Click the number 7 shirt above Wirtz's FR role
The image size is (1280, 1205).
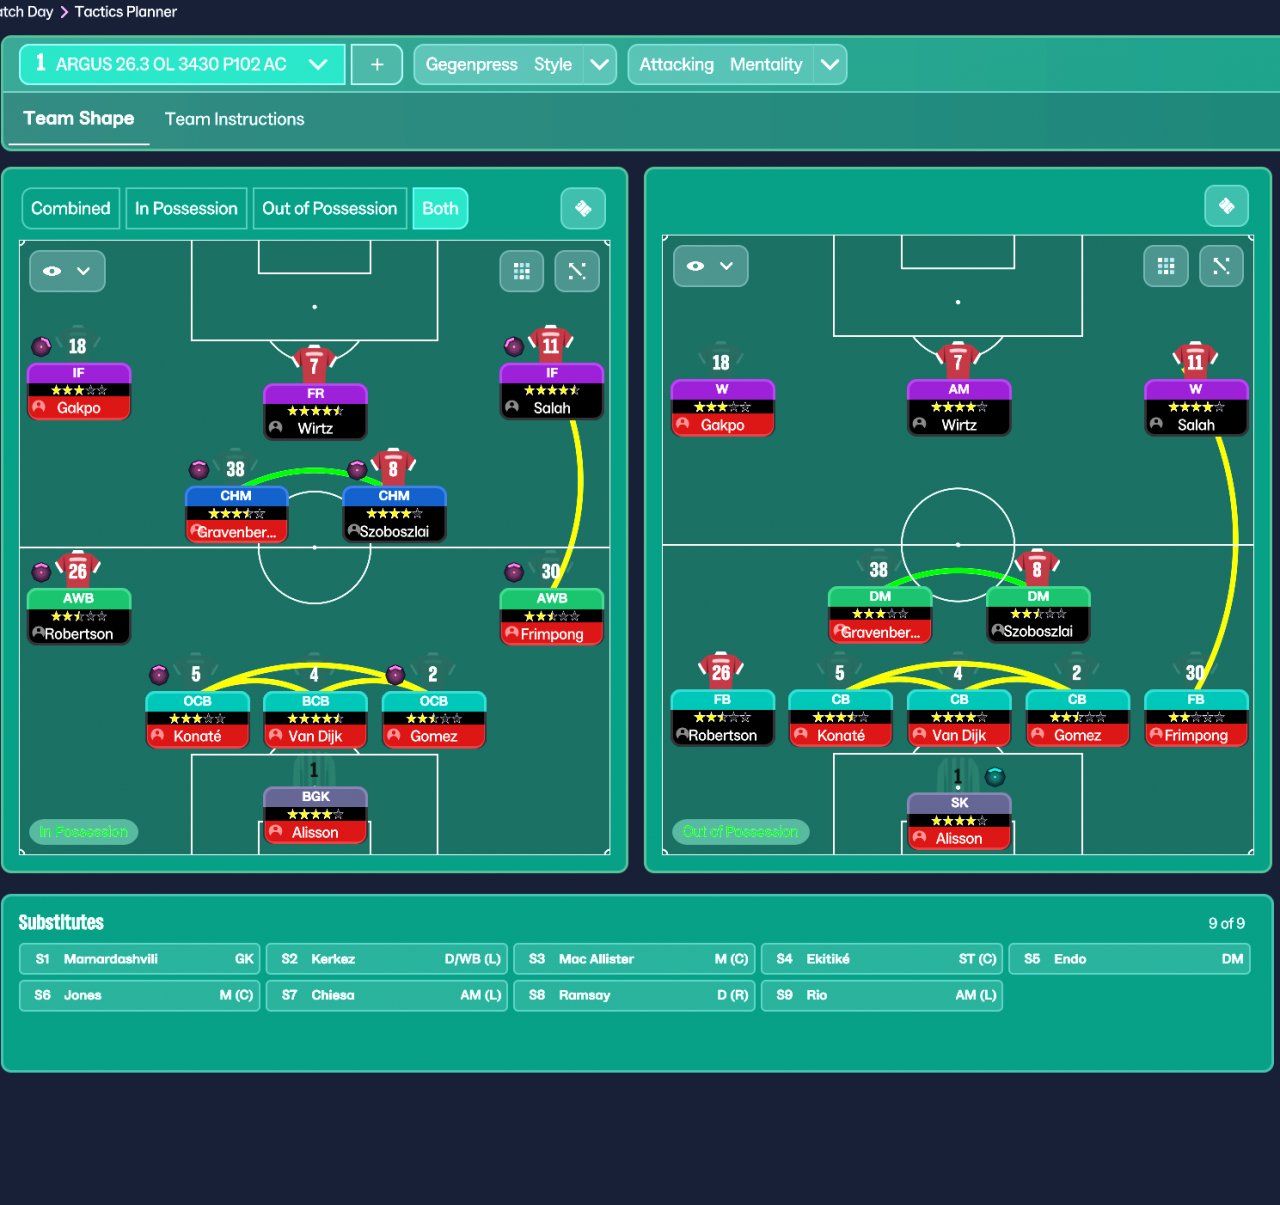[314, 362]
